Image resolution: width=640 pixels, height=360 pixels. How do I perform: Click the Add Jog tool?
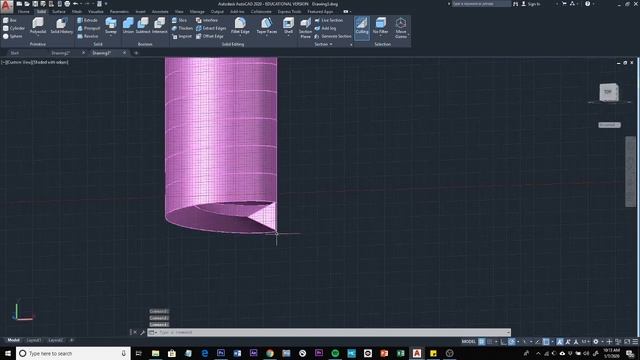pyautogui.click(x=325, y=28)
